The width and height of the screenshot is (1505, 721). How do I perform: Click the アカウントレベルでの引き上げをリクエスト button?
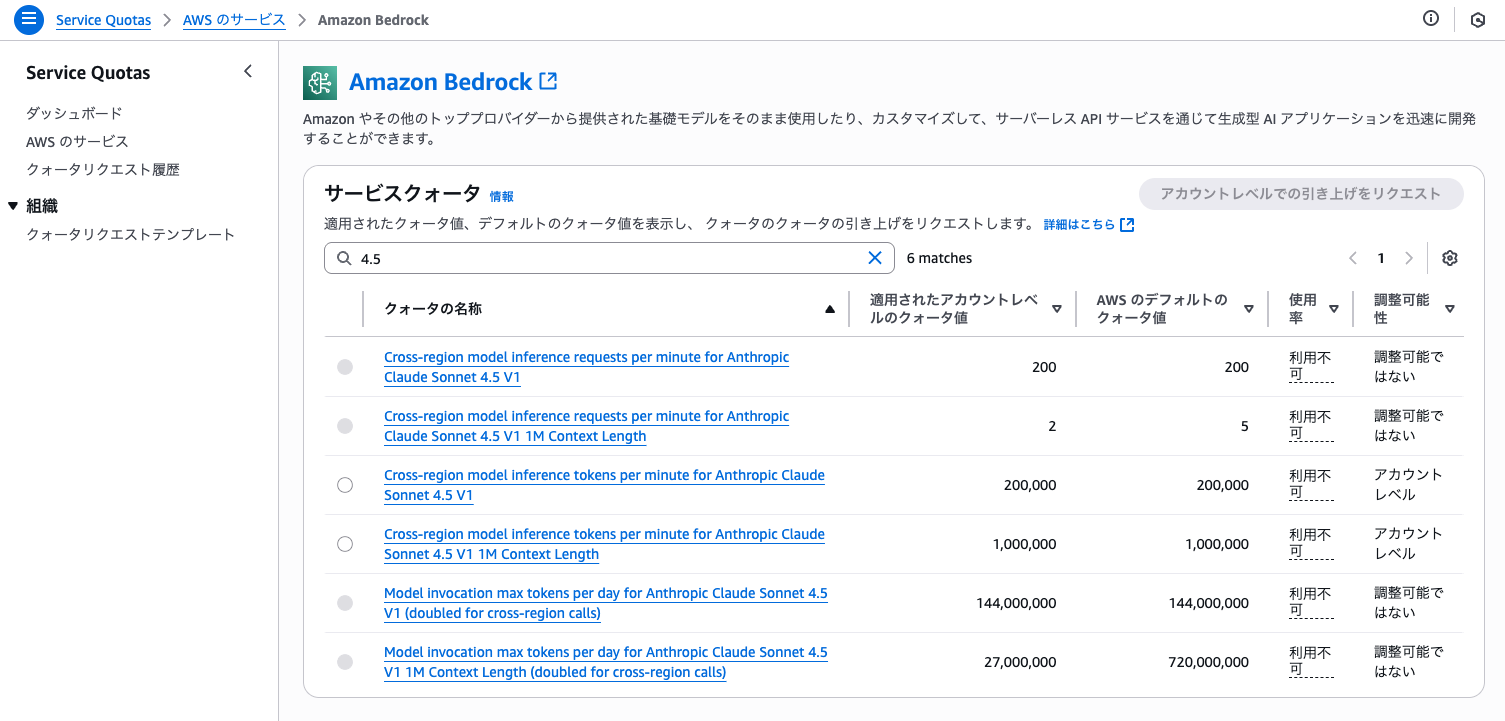pos(1300,193)
